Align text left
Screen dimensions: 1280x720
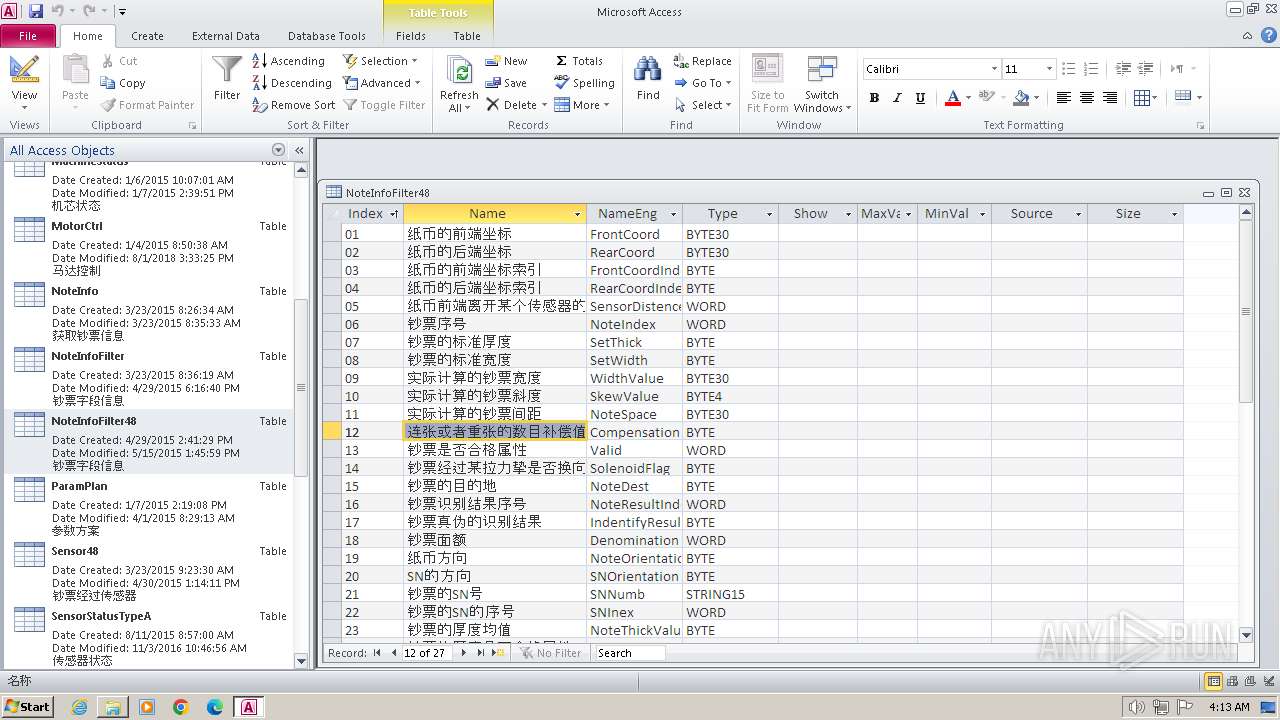(1063, 98)
